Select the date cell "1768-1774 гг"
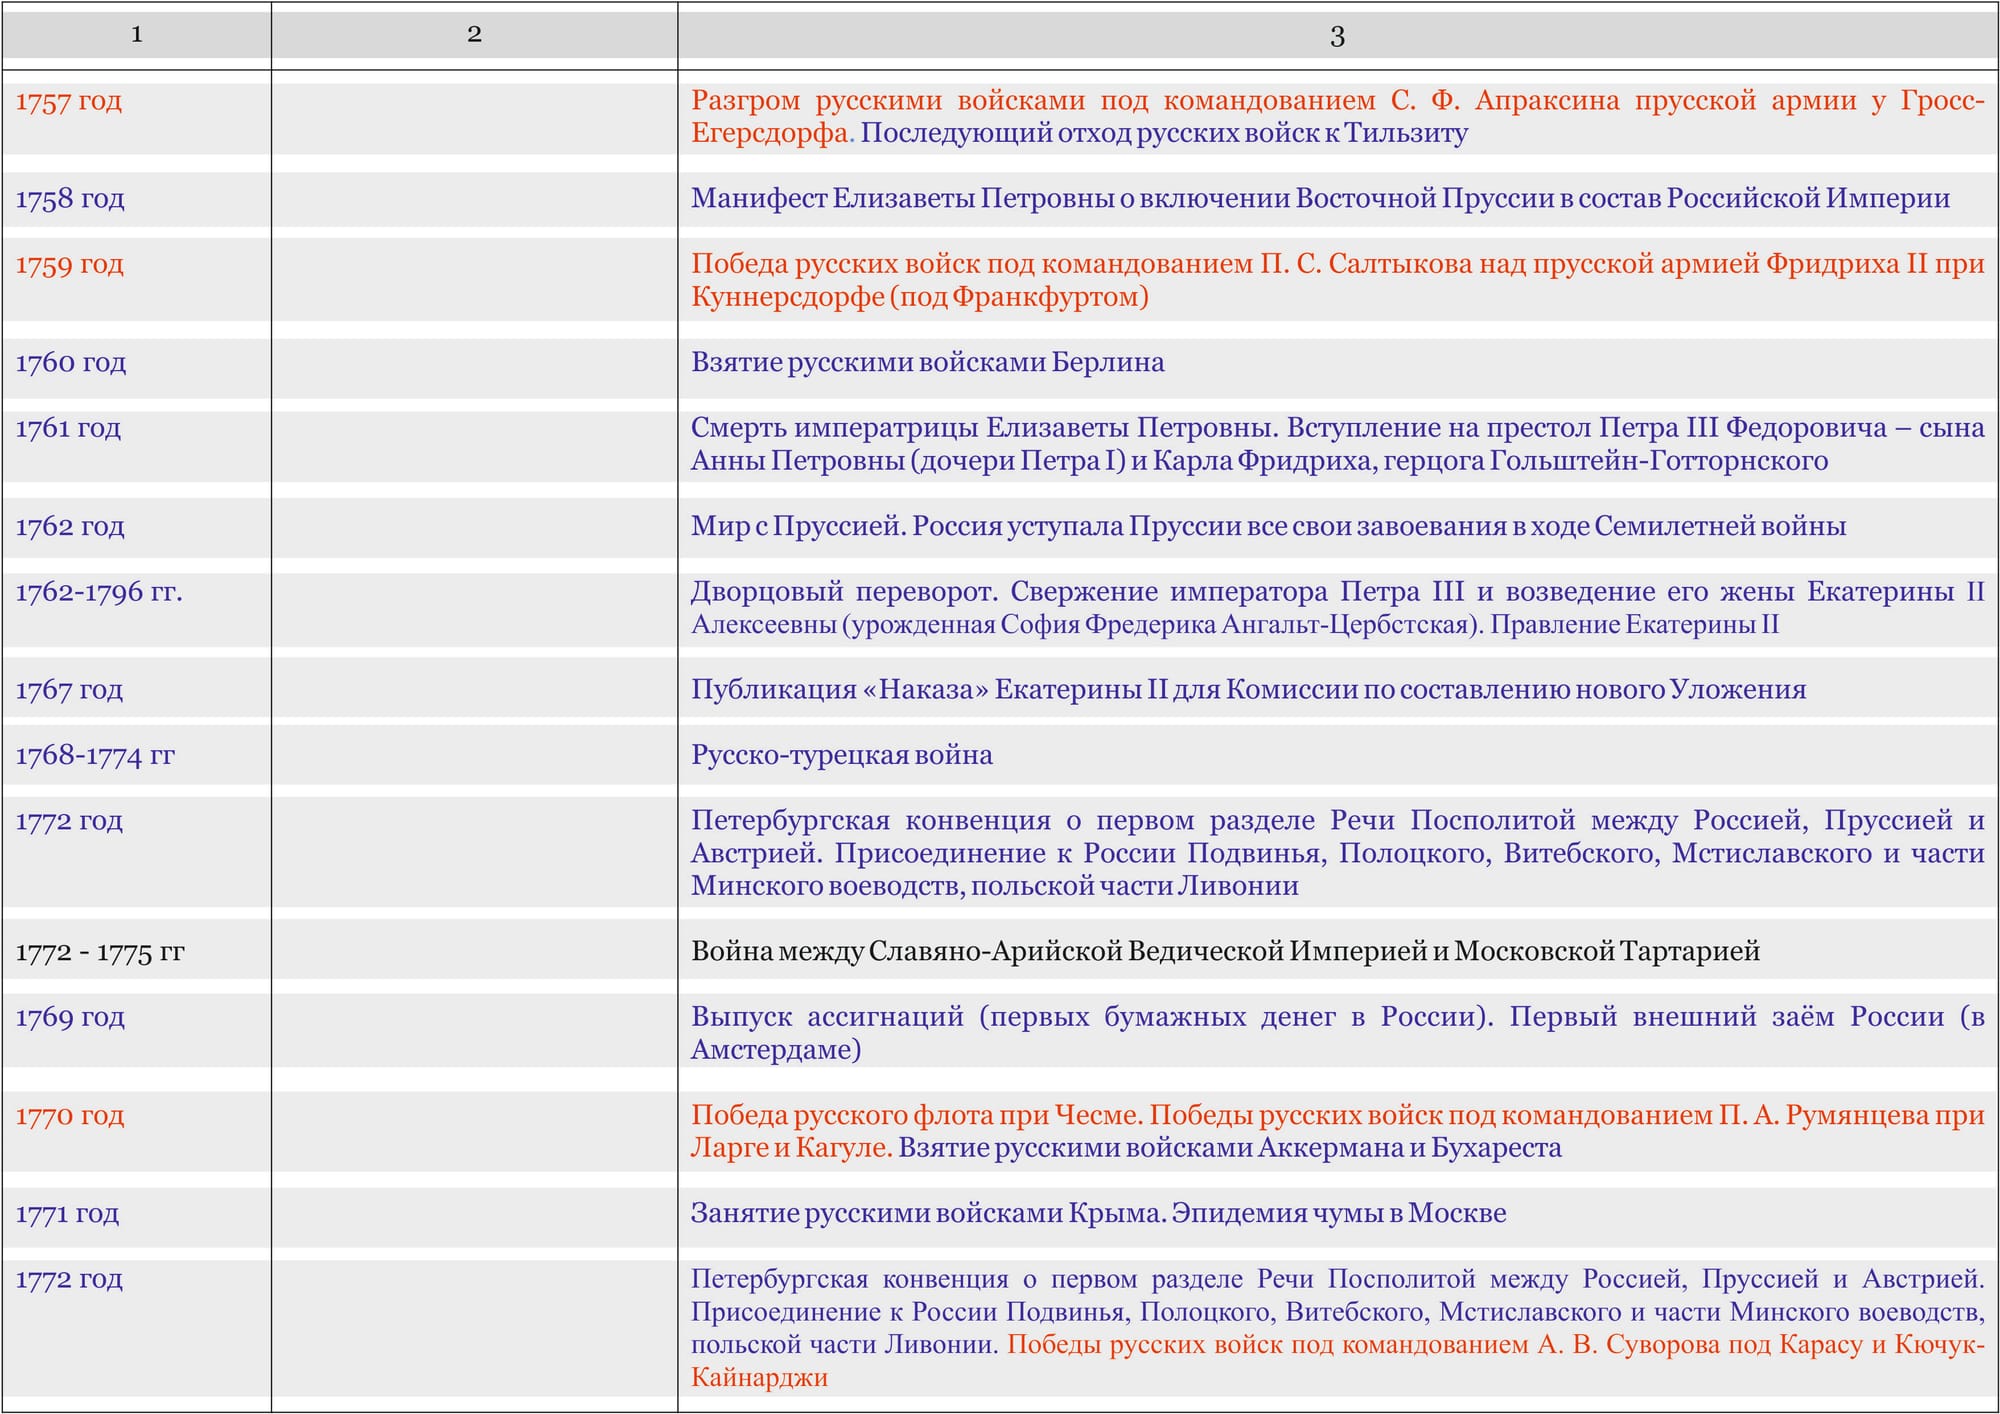This screenshot has height=1414, width=2000. 95,755
